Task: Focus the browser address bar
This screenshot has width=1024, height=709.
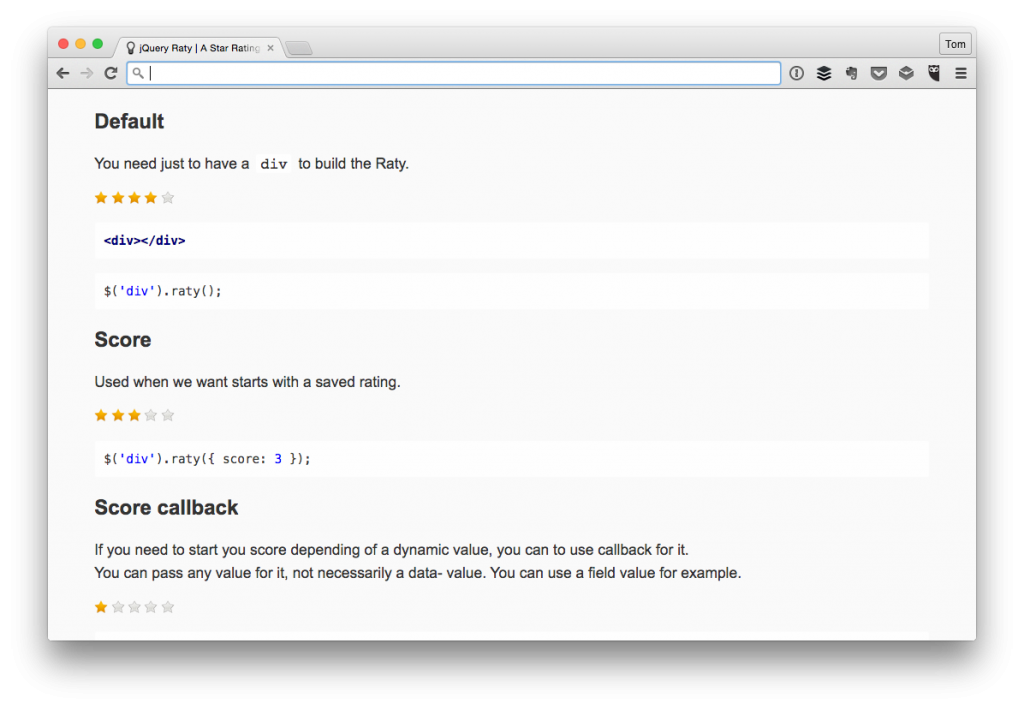Action: (x=454, y=73)
